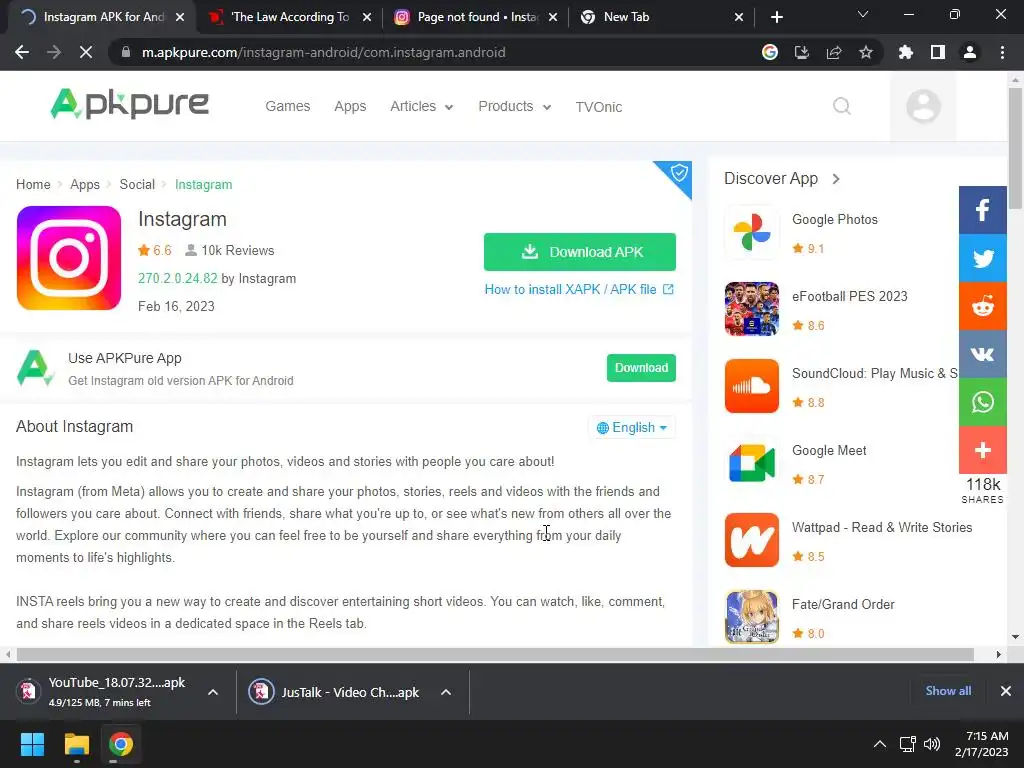Click Show all downloads
The height and width of the screenshot is (768, 1024).
(948, 691)
